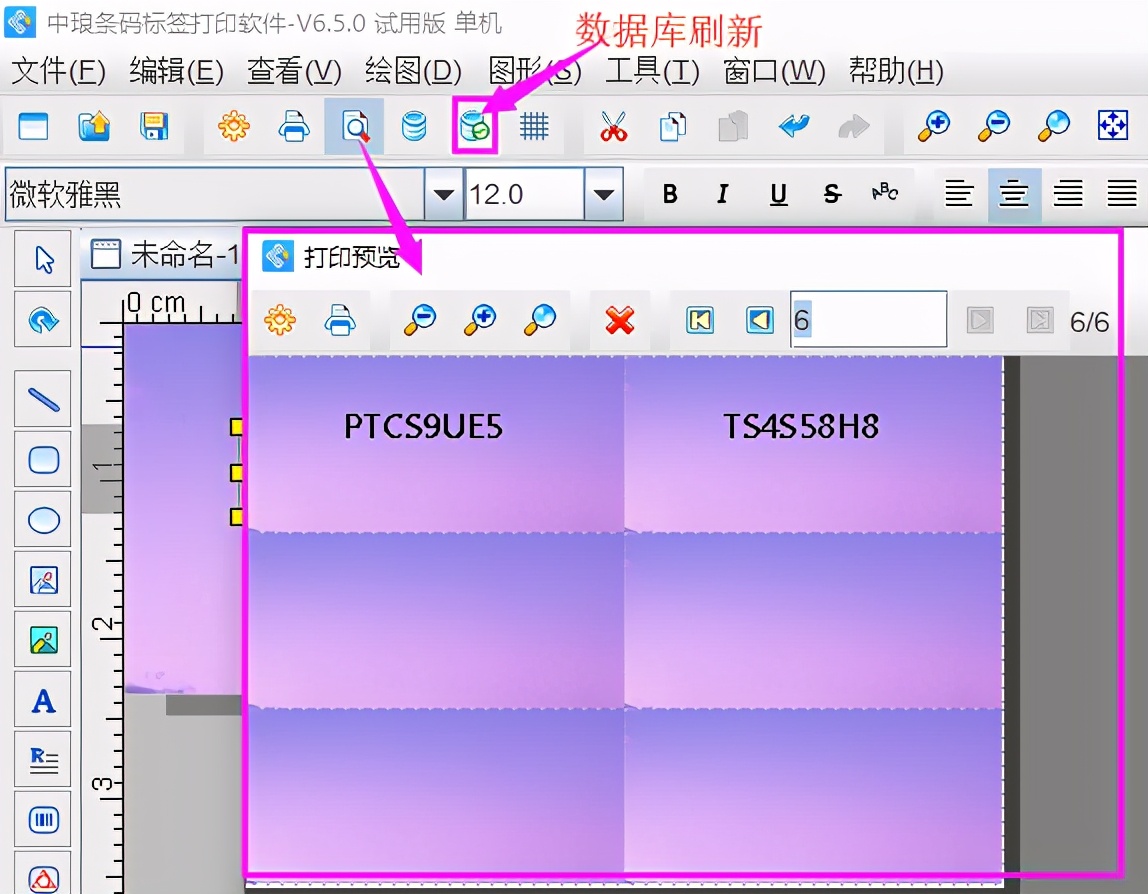
Task: Click the rotate arrow tool in left sidebar
Action: tap(43, 320)
